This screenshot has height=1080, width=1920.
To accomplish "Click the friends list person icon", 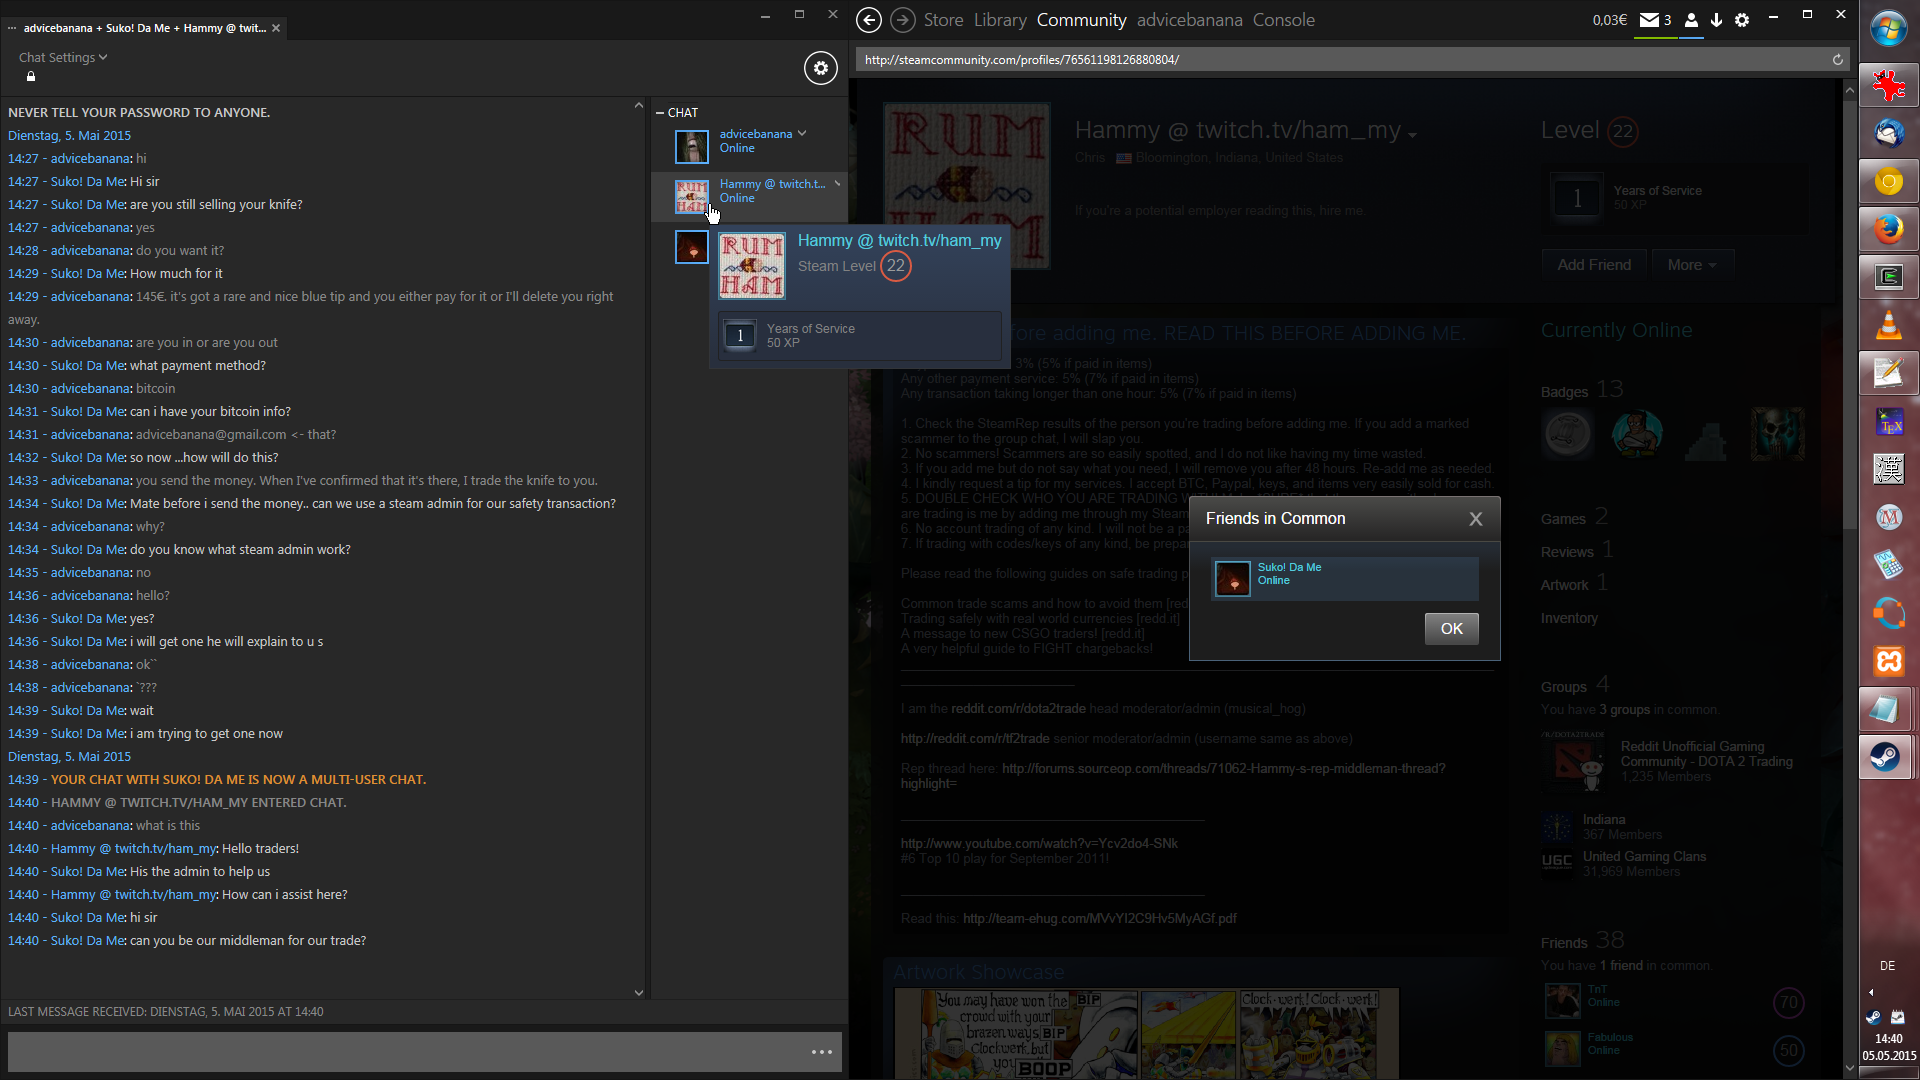I will tap(1691, 20).
